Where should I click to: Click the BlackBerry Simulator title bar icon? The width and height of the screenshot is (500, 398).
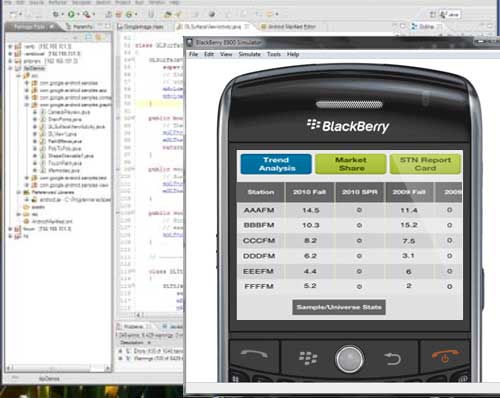click(190, 42)
